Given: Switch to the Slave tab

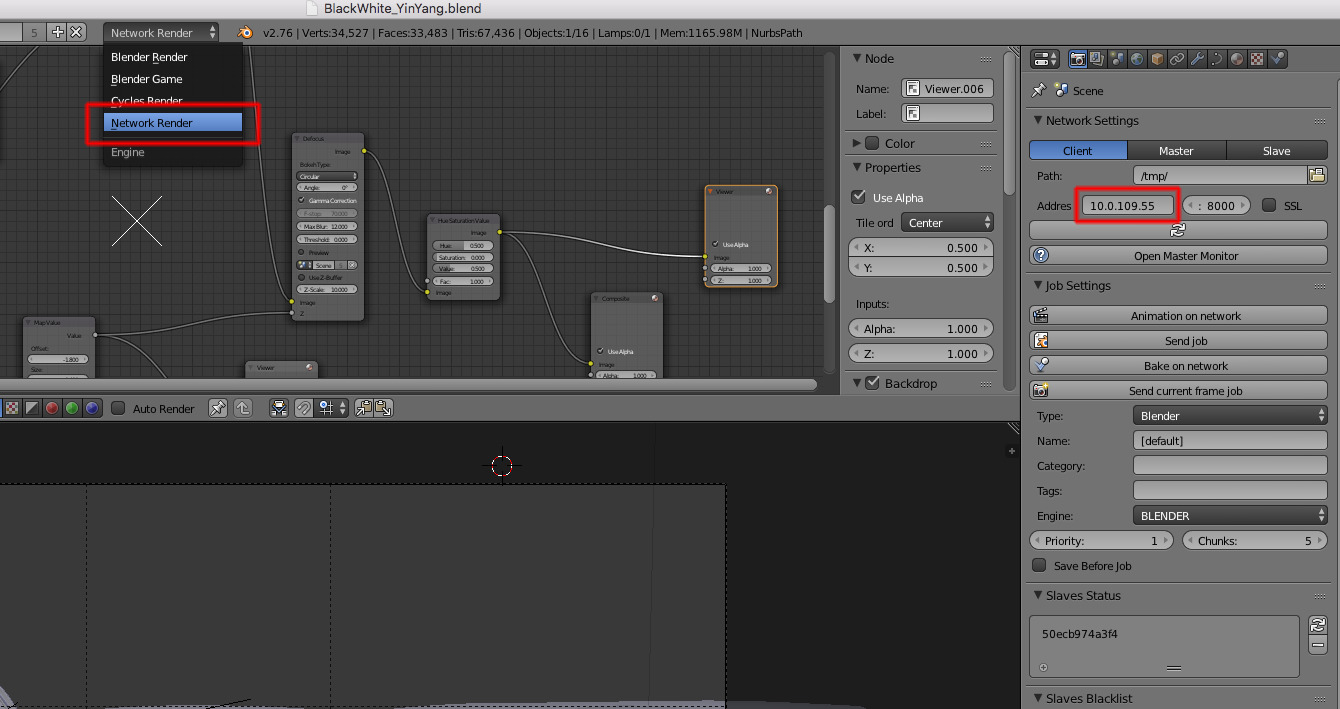Looking at the screenshot, I should (1276, 151).
